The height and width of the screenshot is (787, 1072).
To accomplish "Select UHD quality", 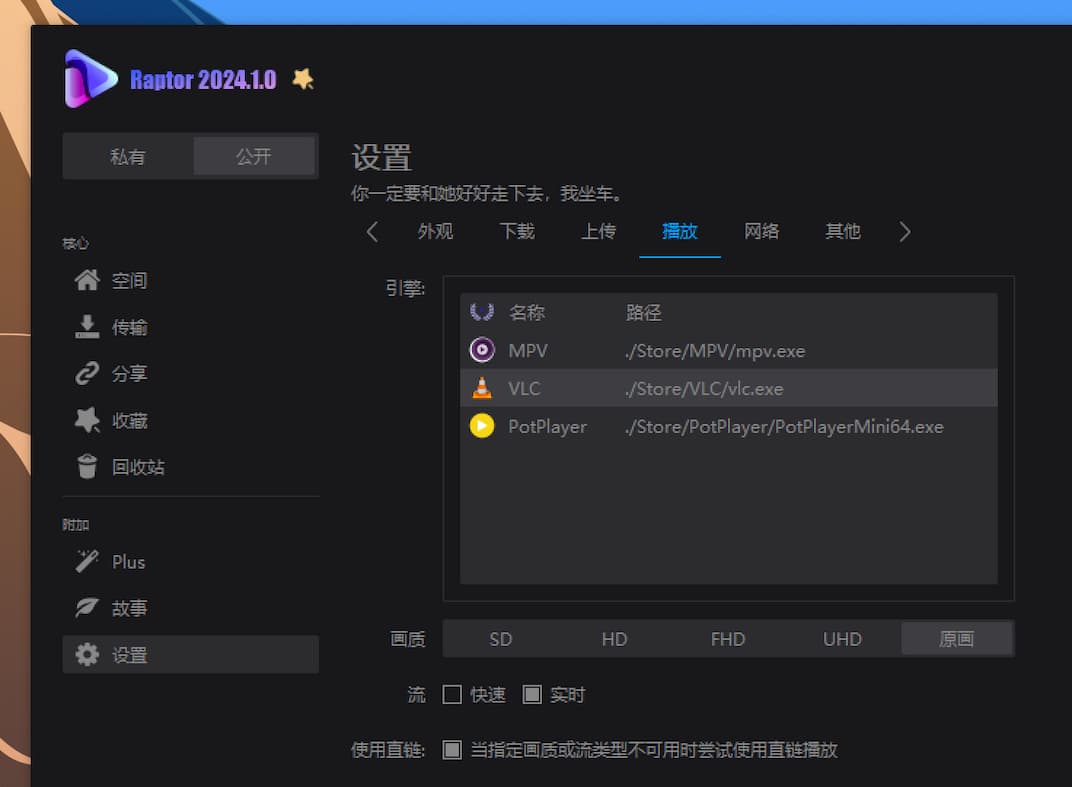I will click(x=842, y=639).
